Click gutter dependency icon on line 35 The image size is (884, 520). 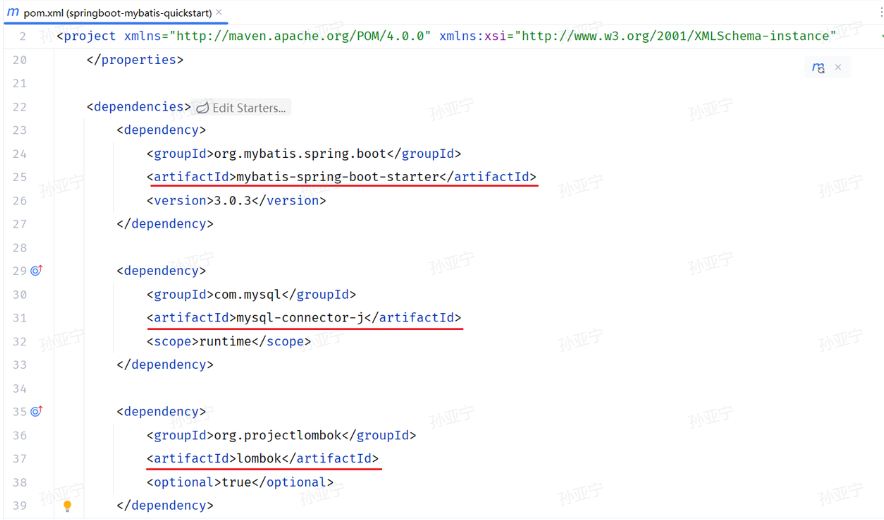click(x=36, y=412)
